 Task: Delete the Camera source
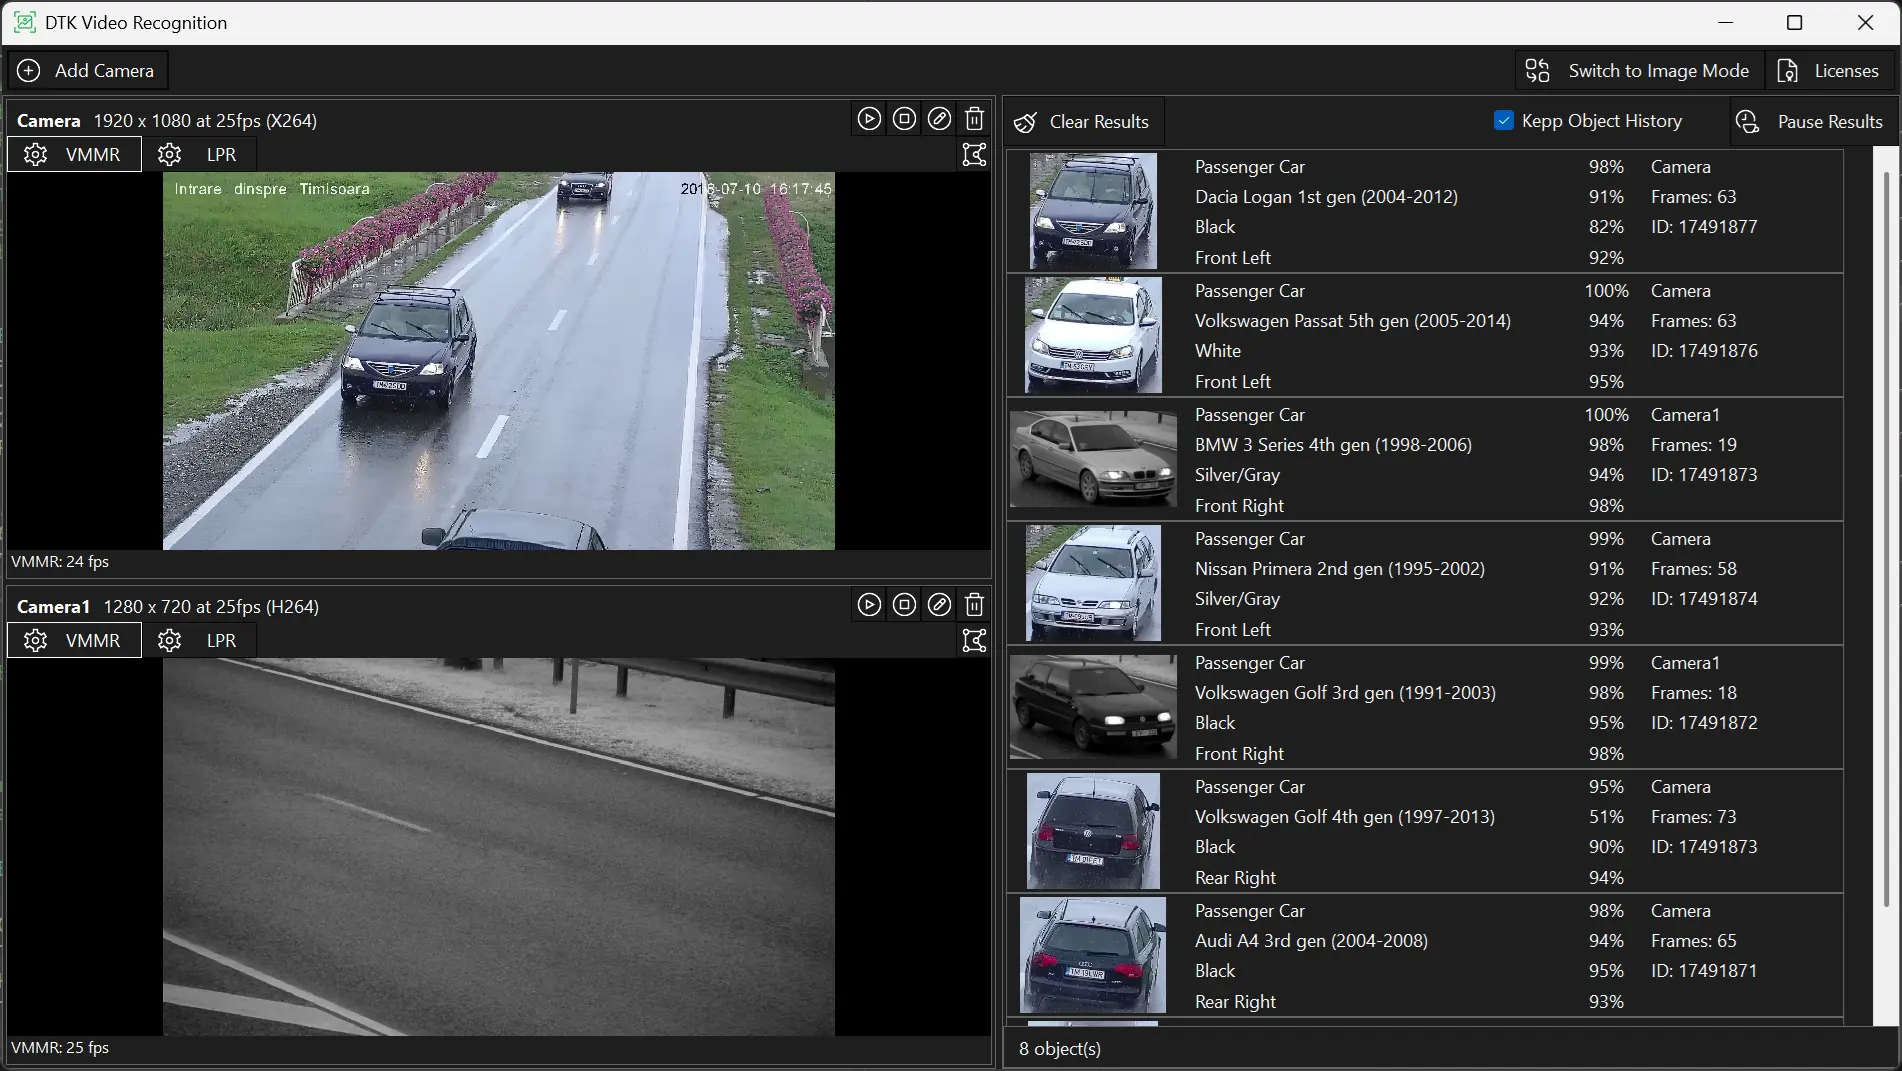point(974,119)
